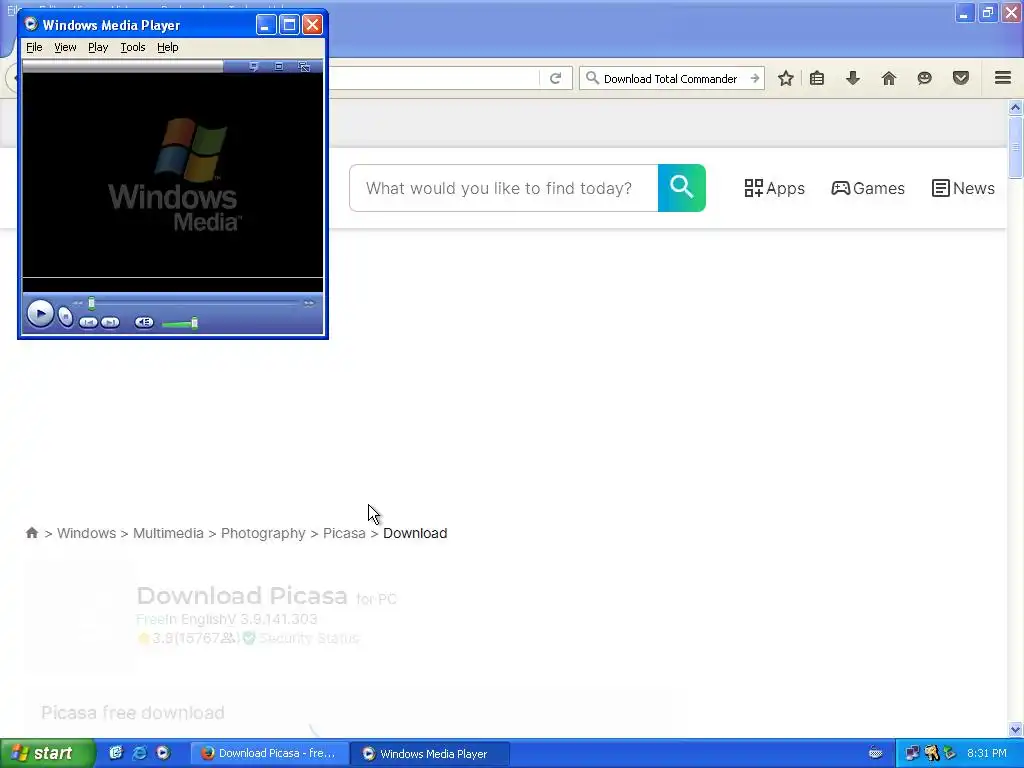Switch Media Player to skin mode icon

click(x=304, y=67)
